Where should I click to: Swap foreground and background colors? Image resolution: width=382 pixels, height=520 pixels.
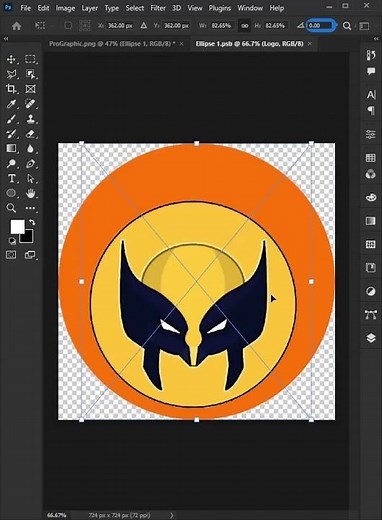32,222
